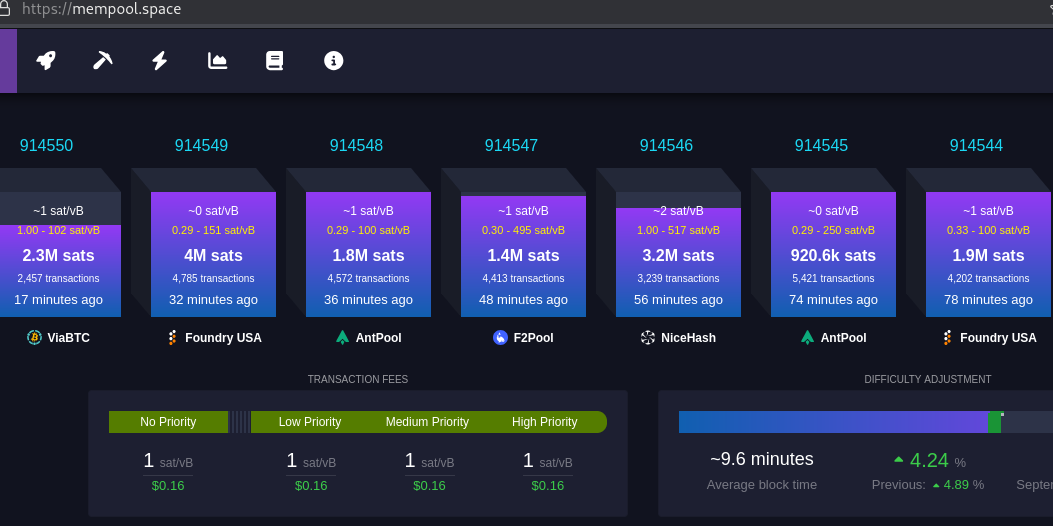Open block height 914548 link
Screen dimensions: 1053x526
[357, 145]
